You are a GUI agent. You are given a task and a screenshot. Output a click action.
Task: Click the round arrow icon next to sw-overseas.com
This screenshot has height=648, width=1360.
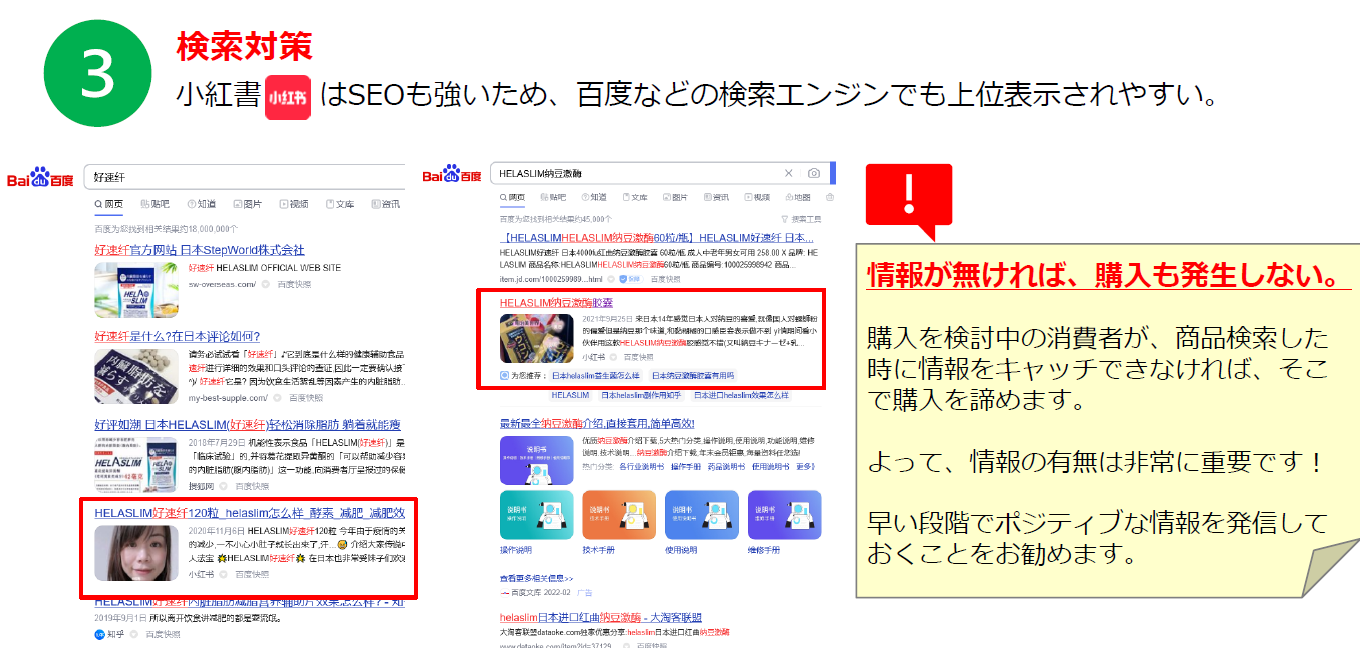(265, 284)
